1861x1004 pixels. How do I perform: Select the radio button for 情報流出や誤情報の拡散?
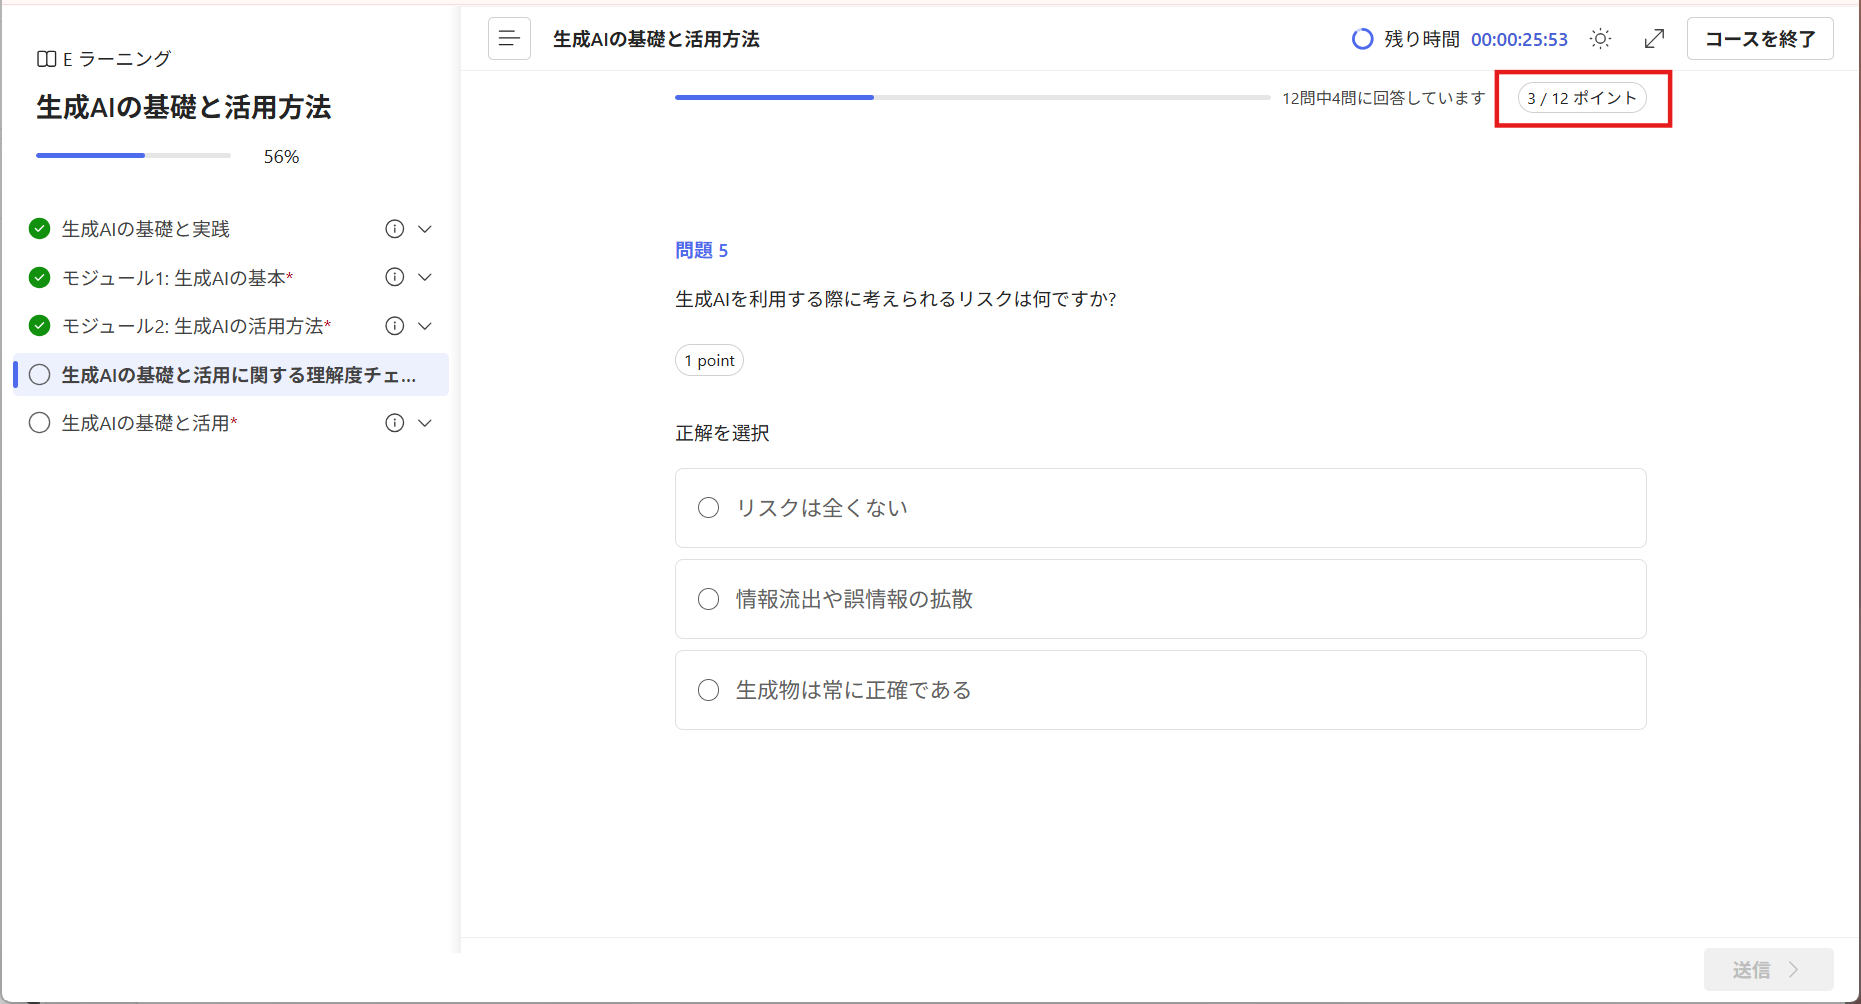pos(708,599)
